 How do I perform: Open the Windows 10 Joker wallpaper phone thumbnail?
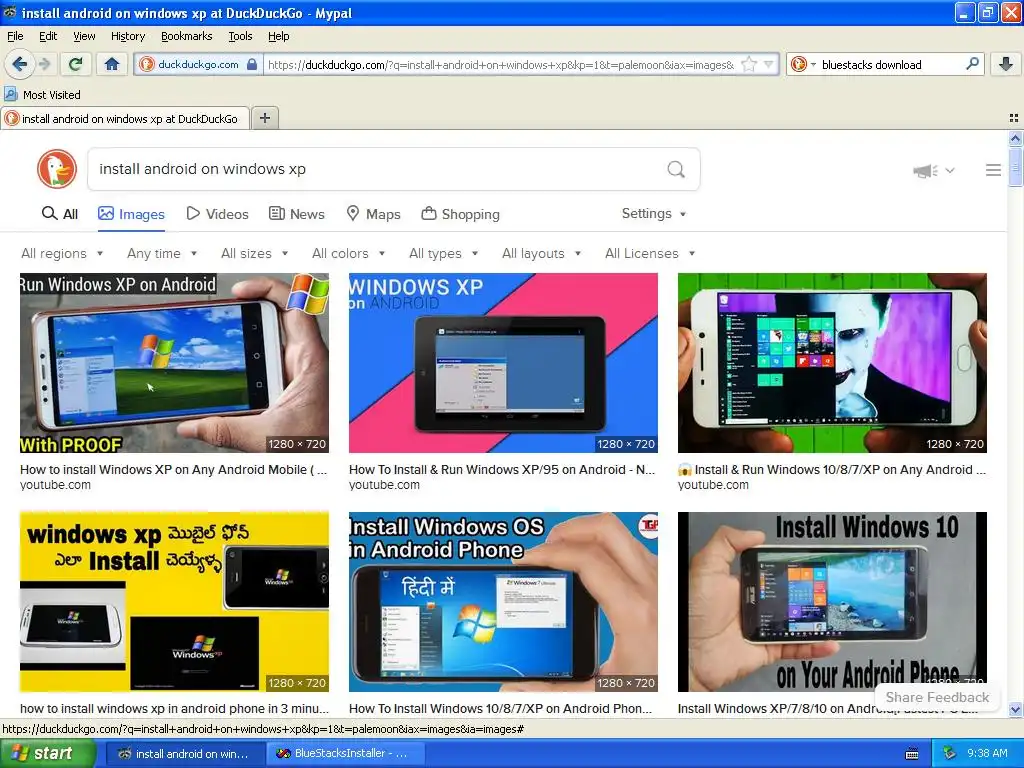pyautogui.click(x=832, y=363)
